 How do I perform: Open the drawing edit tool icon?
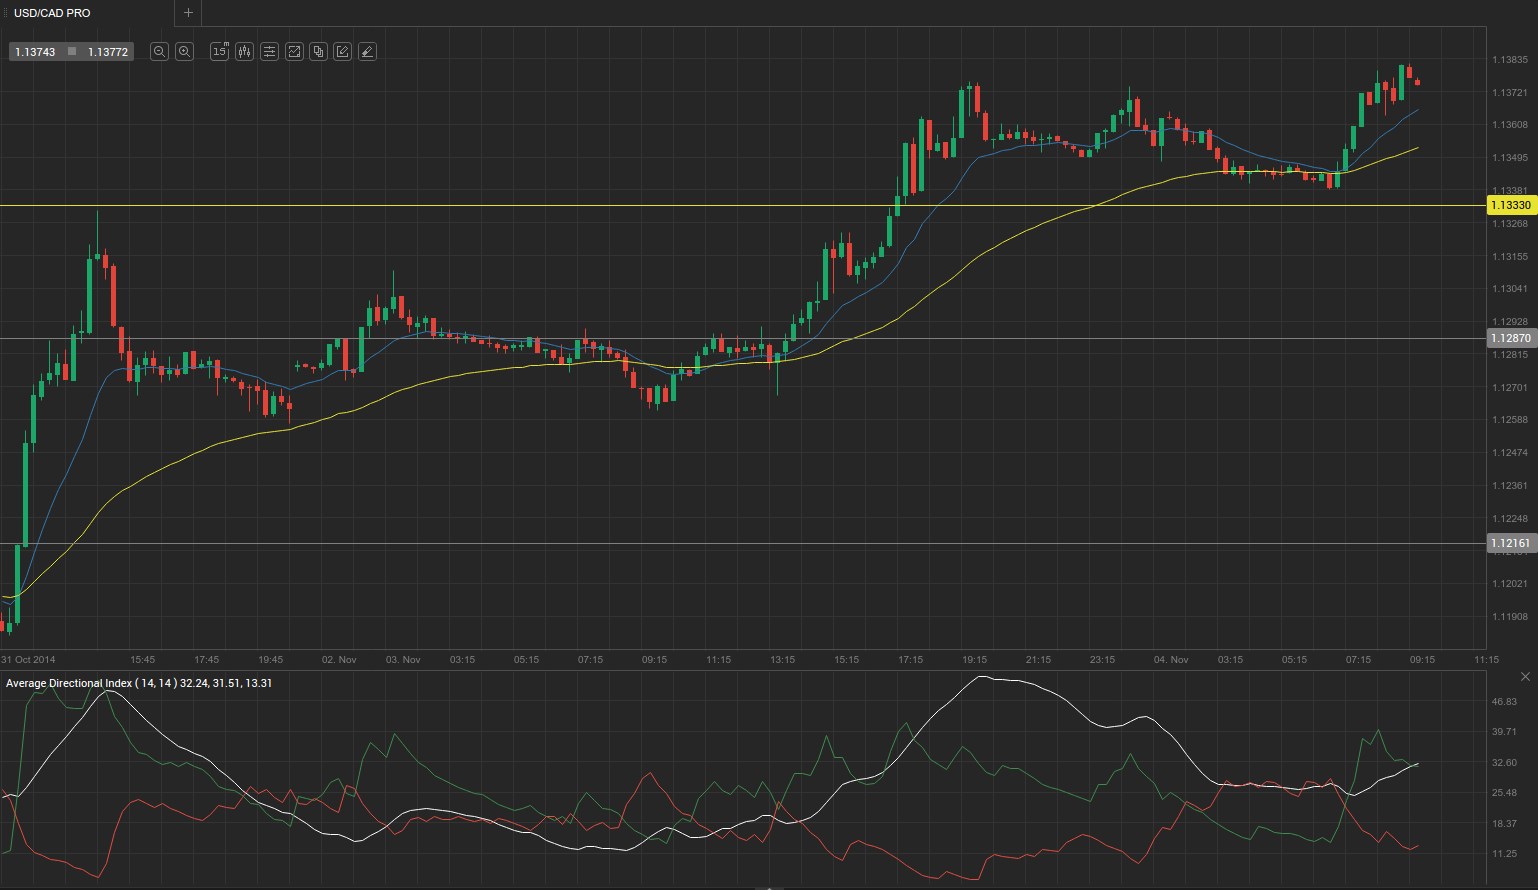[x=342, y=52]
